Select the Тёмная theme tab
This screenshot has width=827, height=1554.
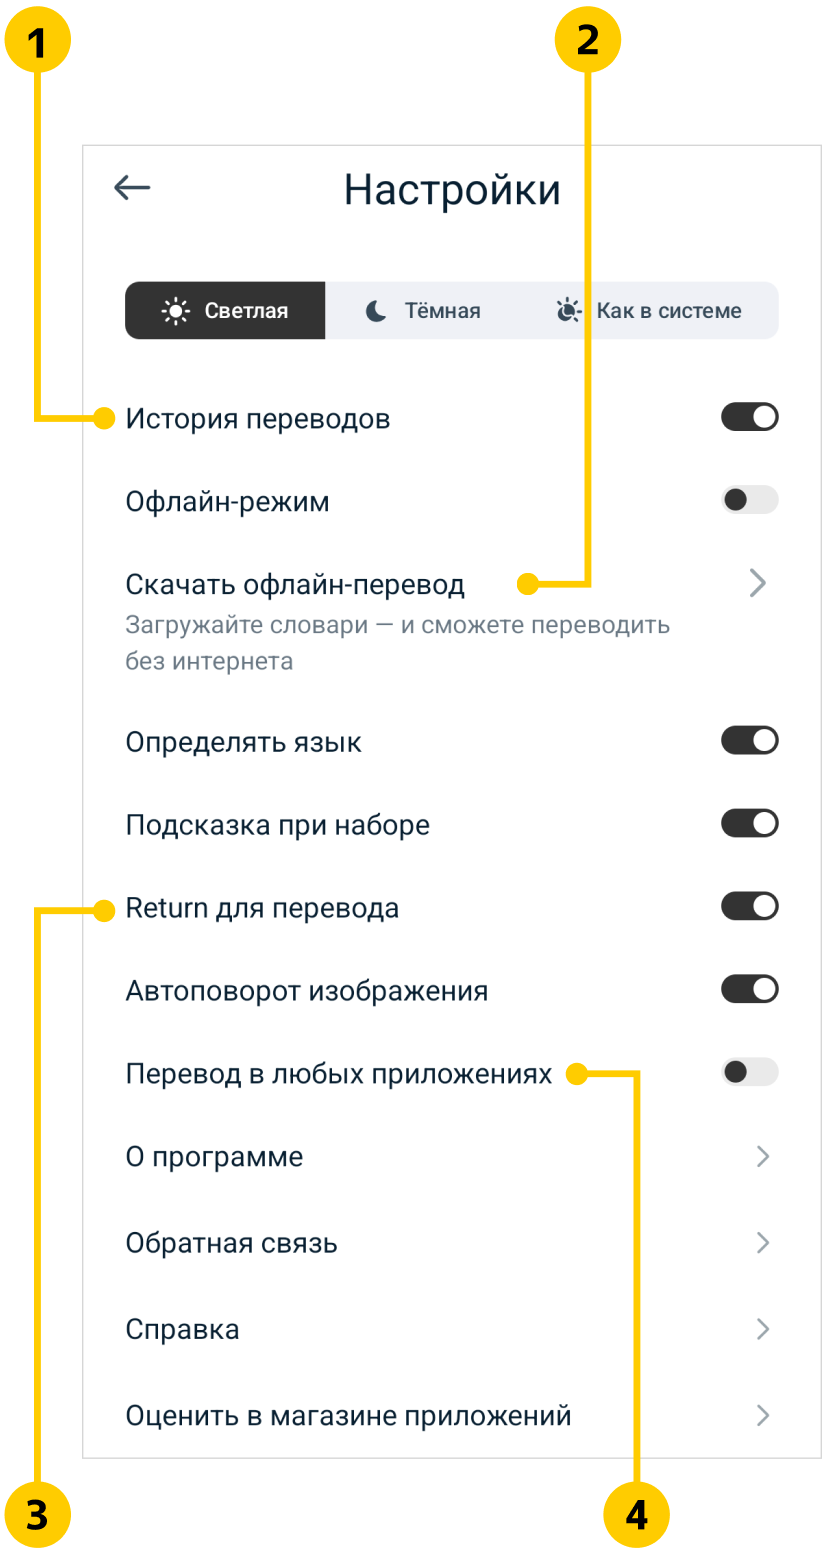coord(424,311)
